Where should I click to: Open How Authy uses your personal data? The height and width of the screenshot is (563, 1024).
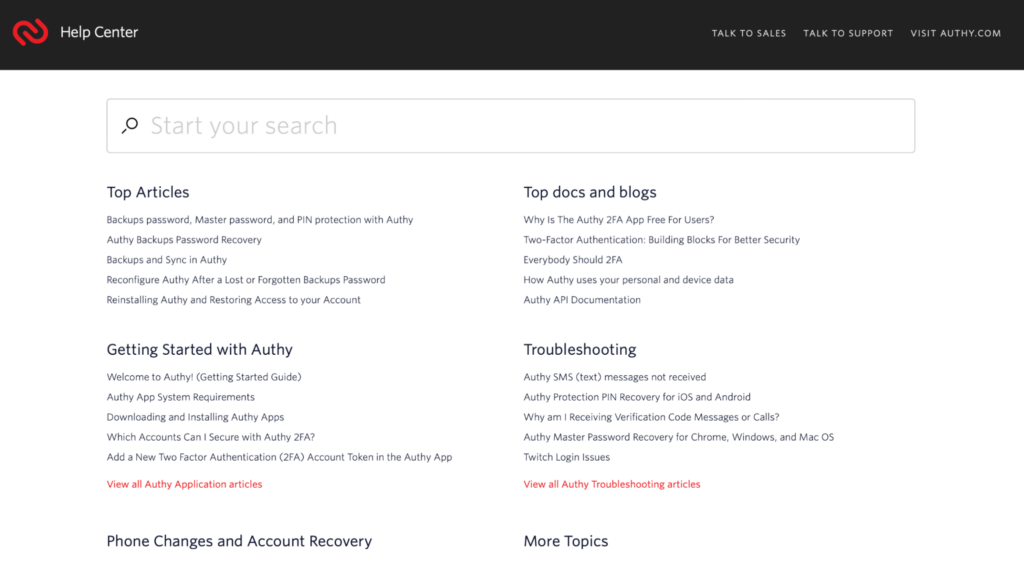coord(628,280)
